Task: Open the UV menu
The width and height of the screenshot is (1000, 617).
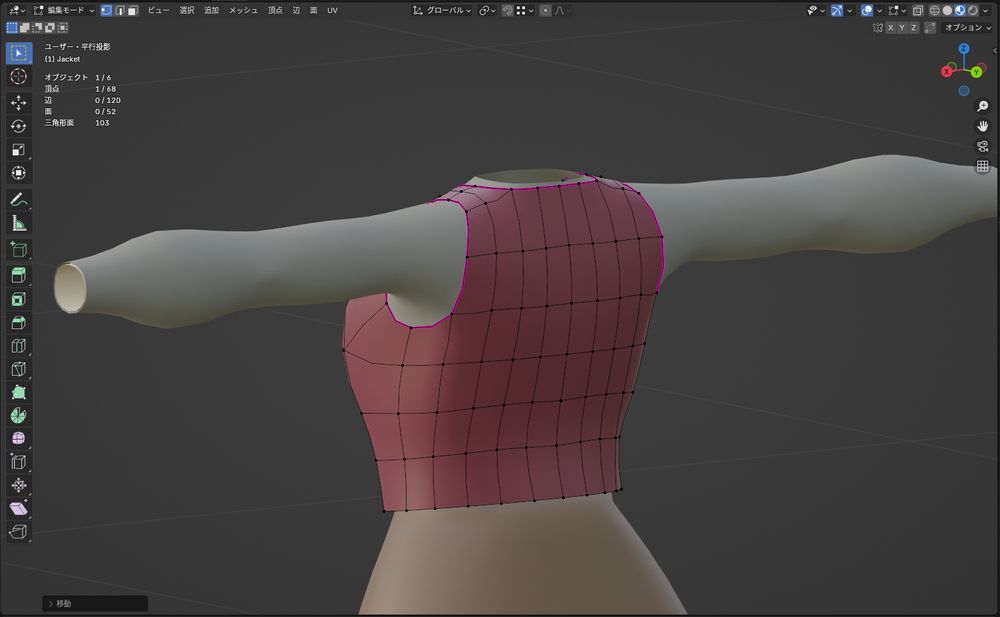Action: pos(332,10)
